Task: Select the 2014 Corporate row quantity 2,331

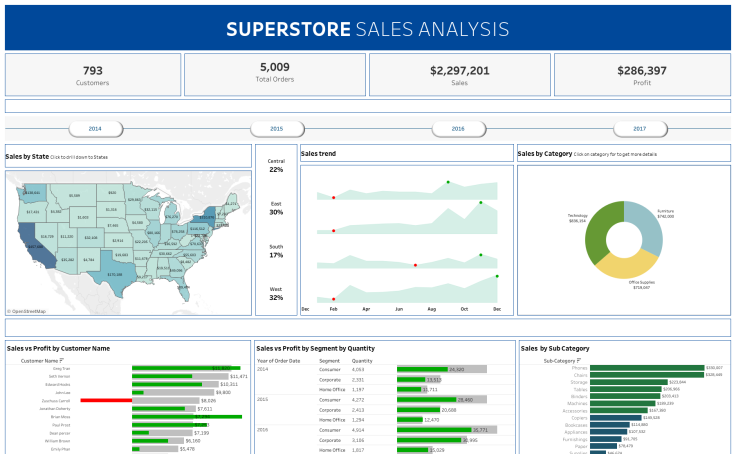Action: coord(358,380)
